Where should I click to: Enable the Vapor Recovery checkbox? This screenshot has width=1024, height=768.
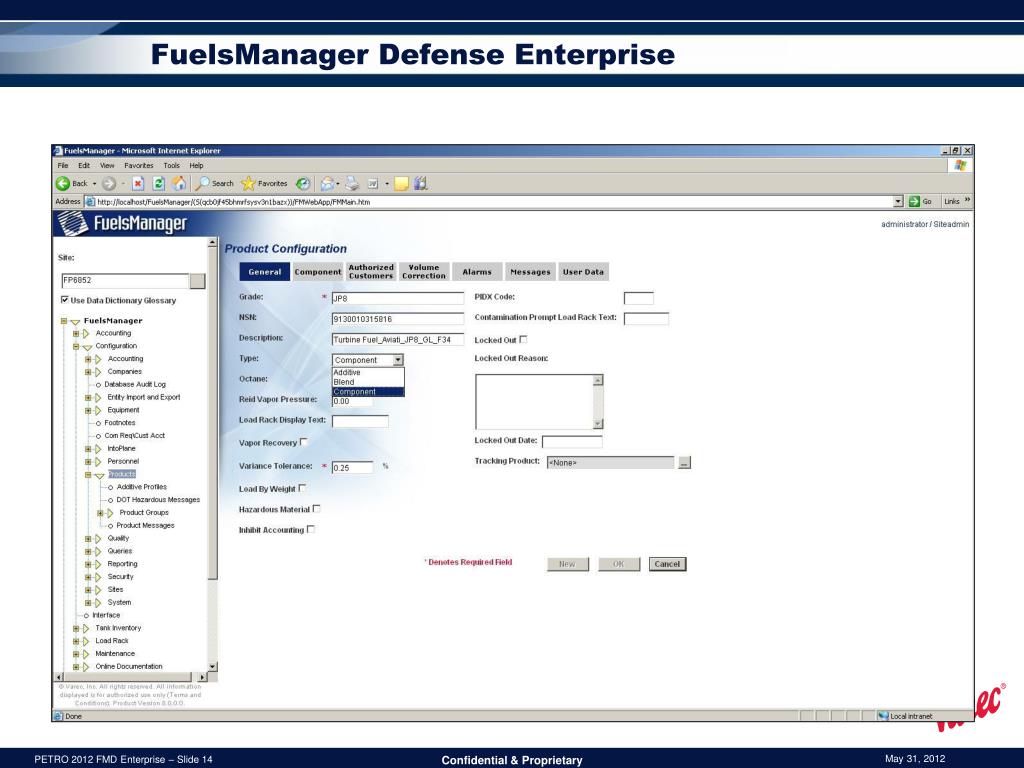pyautogui.click(x=304, y=442)
